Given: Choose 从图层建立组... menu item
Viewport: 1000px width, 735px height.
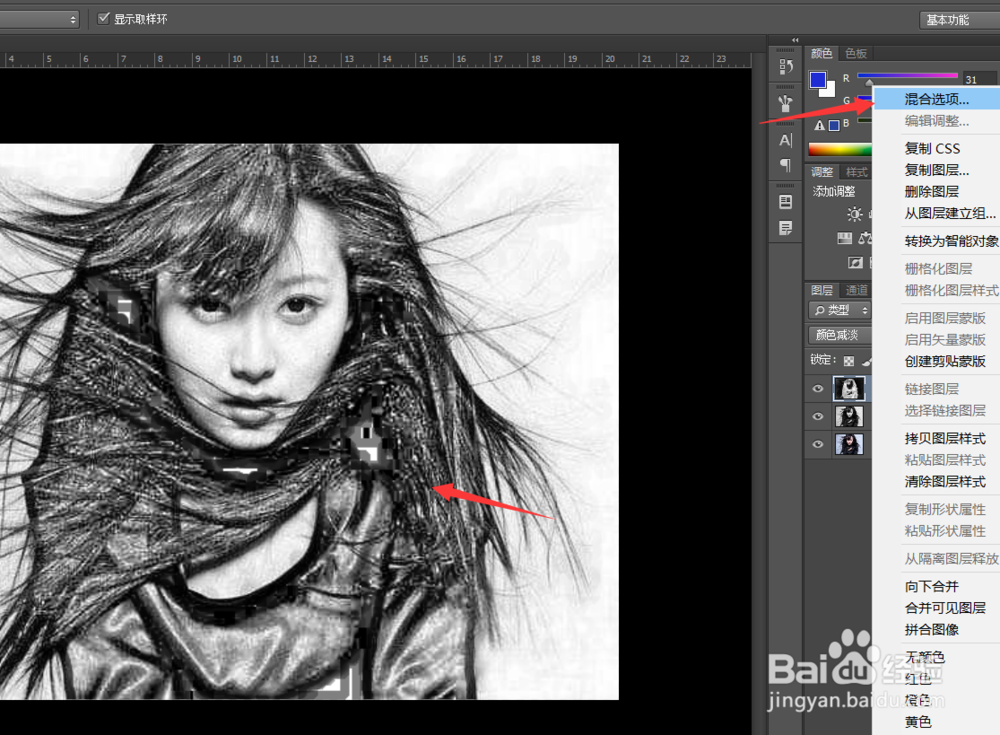Looking at the screenshot, I should click(936, 213).
